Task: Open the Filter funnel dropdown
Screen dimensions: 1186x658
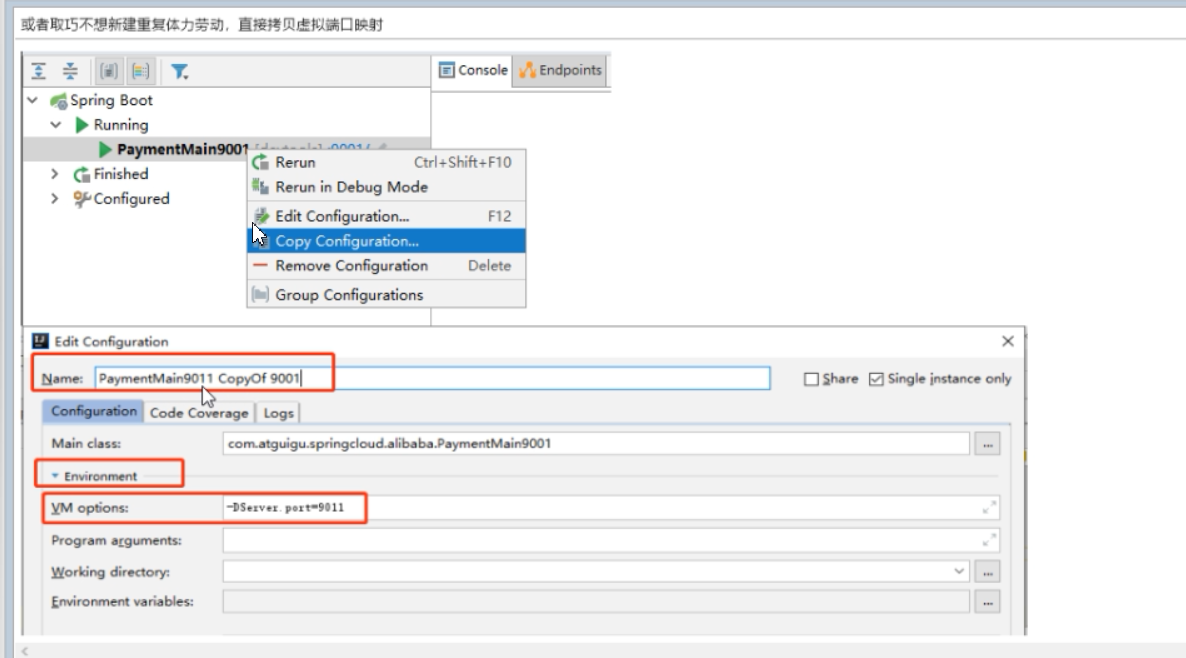Action: [179, 72]
